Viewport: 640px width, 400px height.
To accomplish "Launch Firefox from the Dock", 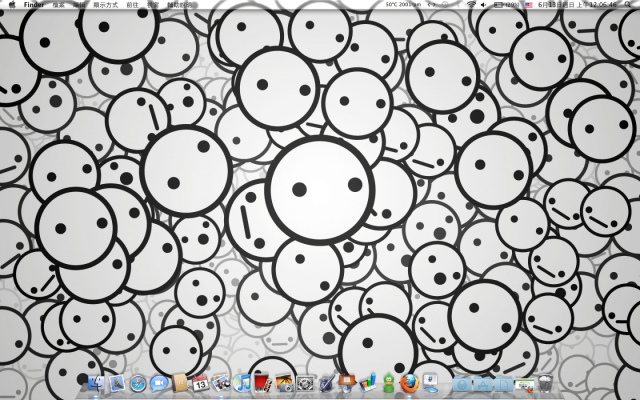I will click(409, 384).
